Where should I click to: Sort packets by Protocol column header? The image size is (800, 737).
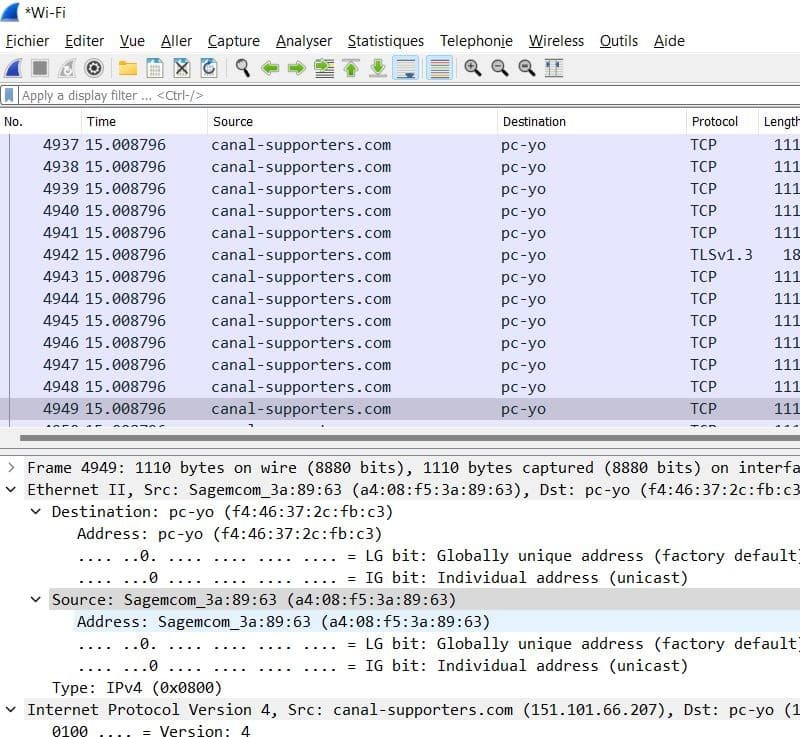714,121
